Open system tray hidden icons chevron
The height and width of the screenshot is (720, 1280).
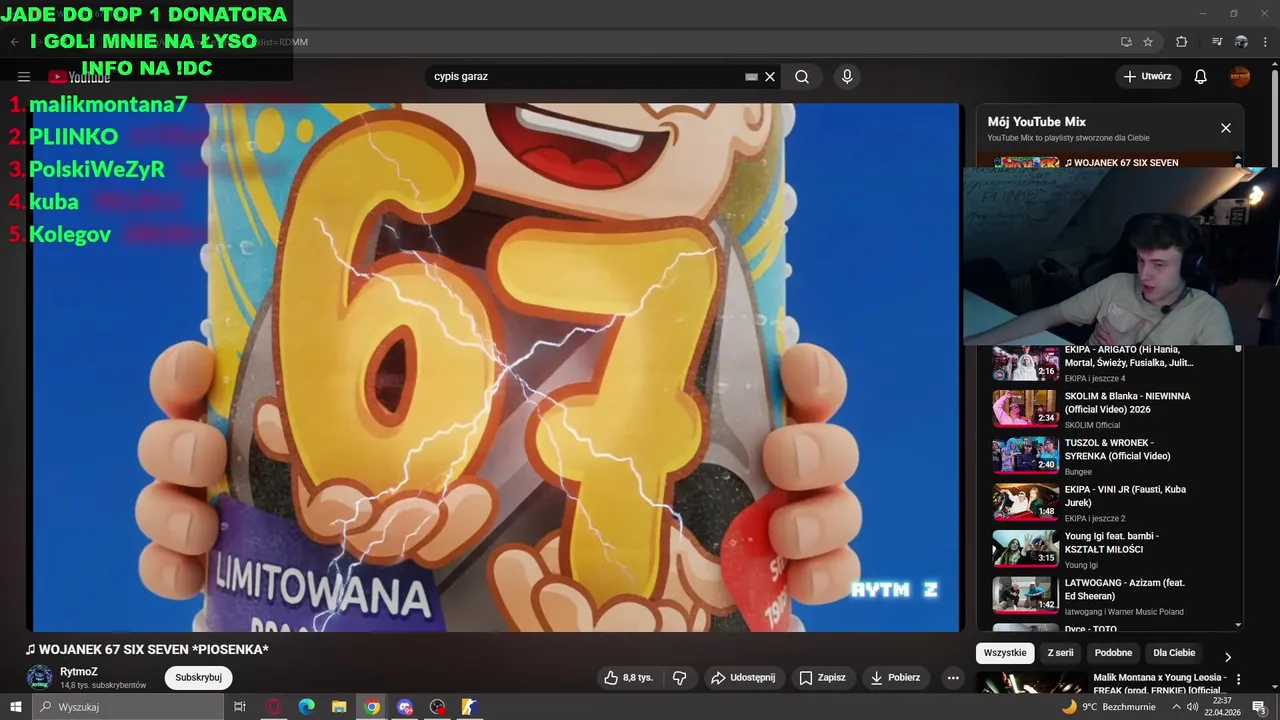click(x=1175, y=707)
